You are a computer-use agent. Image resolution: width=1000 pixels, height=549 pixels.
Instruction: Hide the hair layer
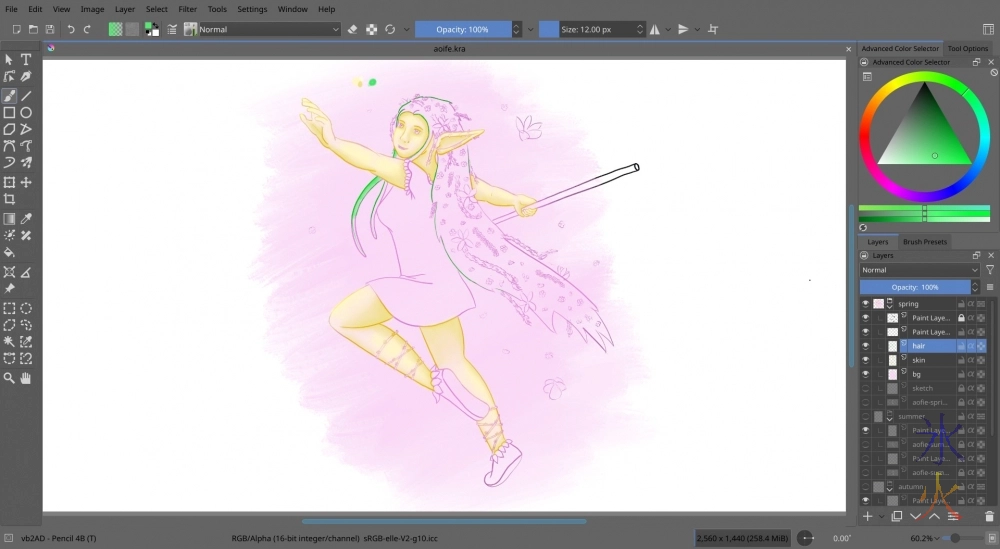pos(866,346)
